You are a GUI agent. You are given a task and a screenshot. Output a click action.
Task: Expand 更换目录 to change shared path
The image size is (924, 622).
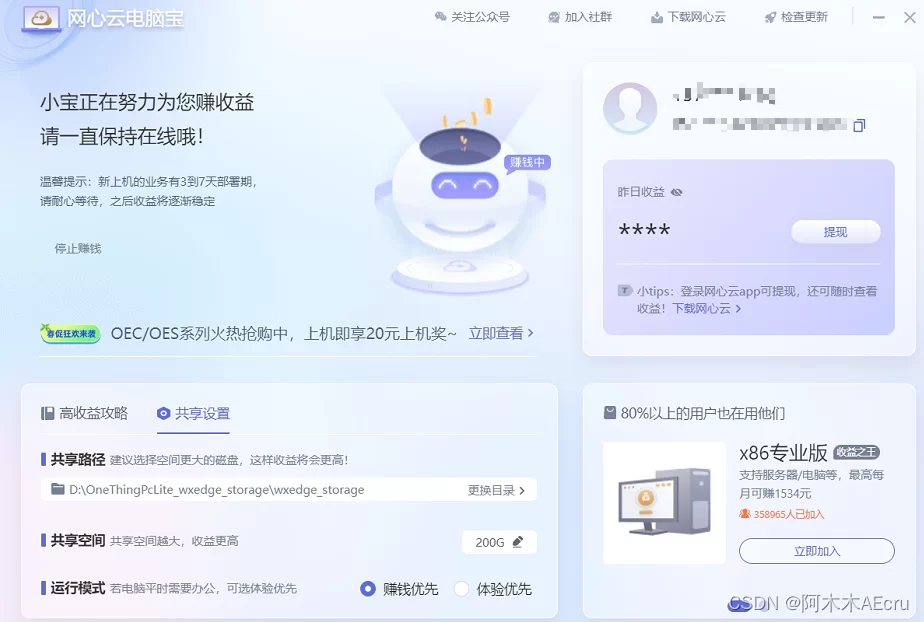coord(496,490)
